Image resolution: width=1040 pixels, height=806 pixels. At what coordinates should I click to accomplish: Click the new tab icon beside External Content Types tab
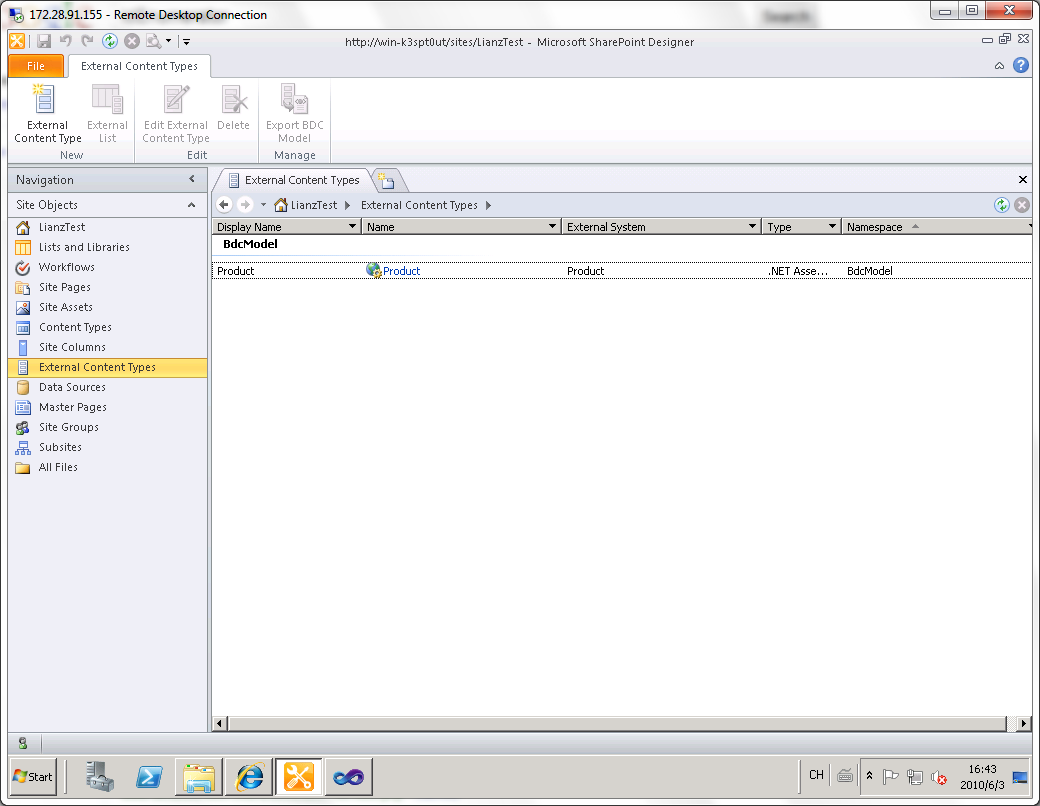point(386,180)
